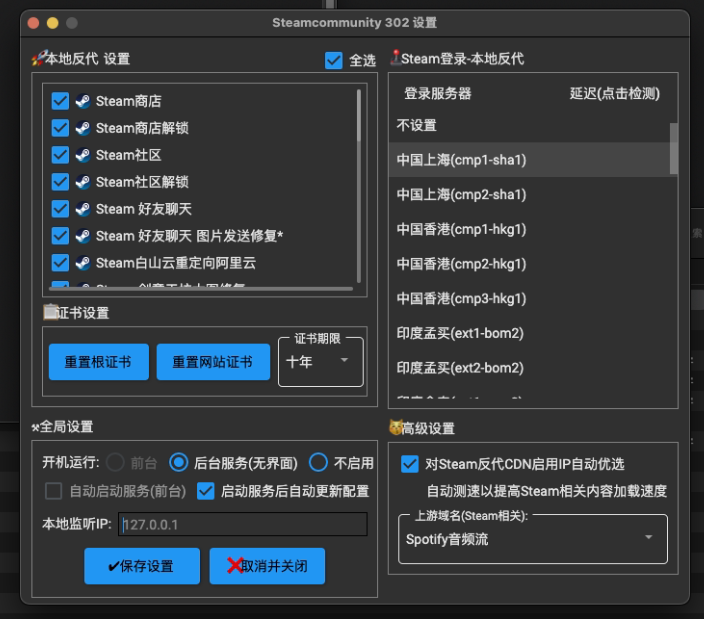This screenshot has height=619, width=704.
Task: Click the joystick icon beside Steam登录-本地反代
Action: [396, 57]
